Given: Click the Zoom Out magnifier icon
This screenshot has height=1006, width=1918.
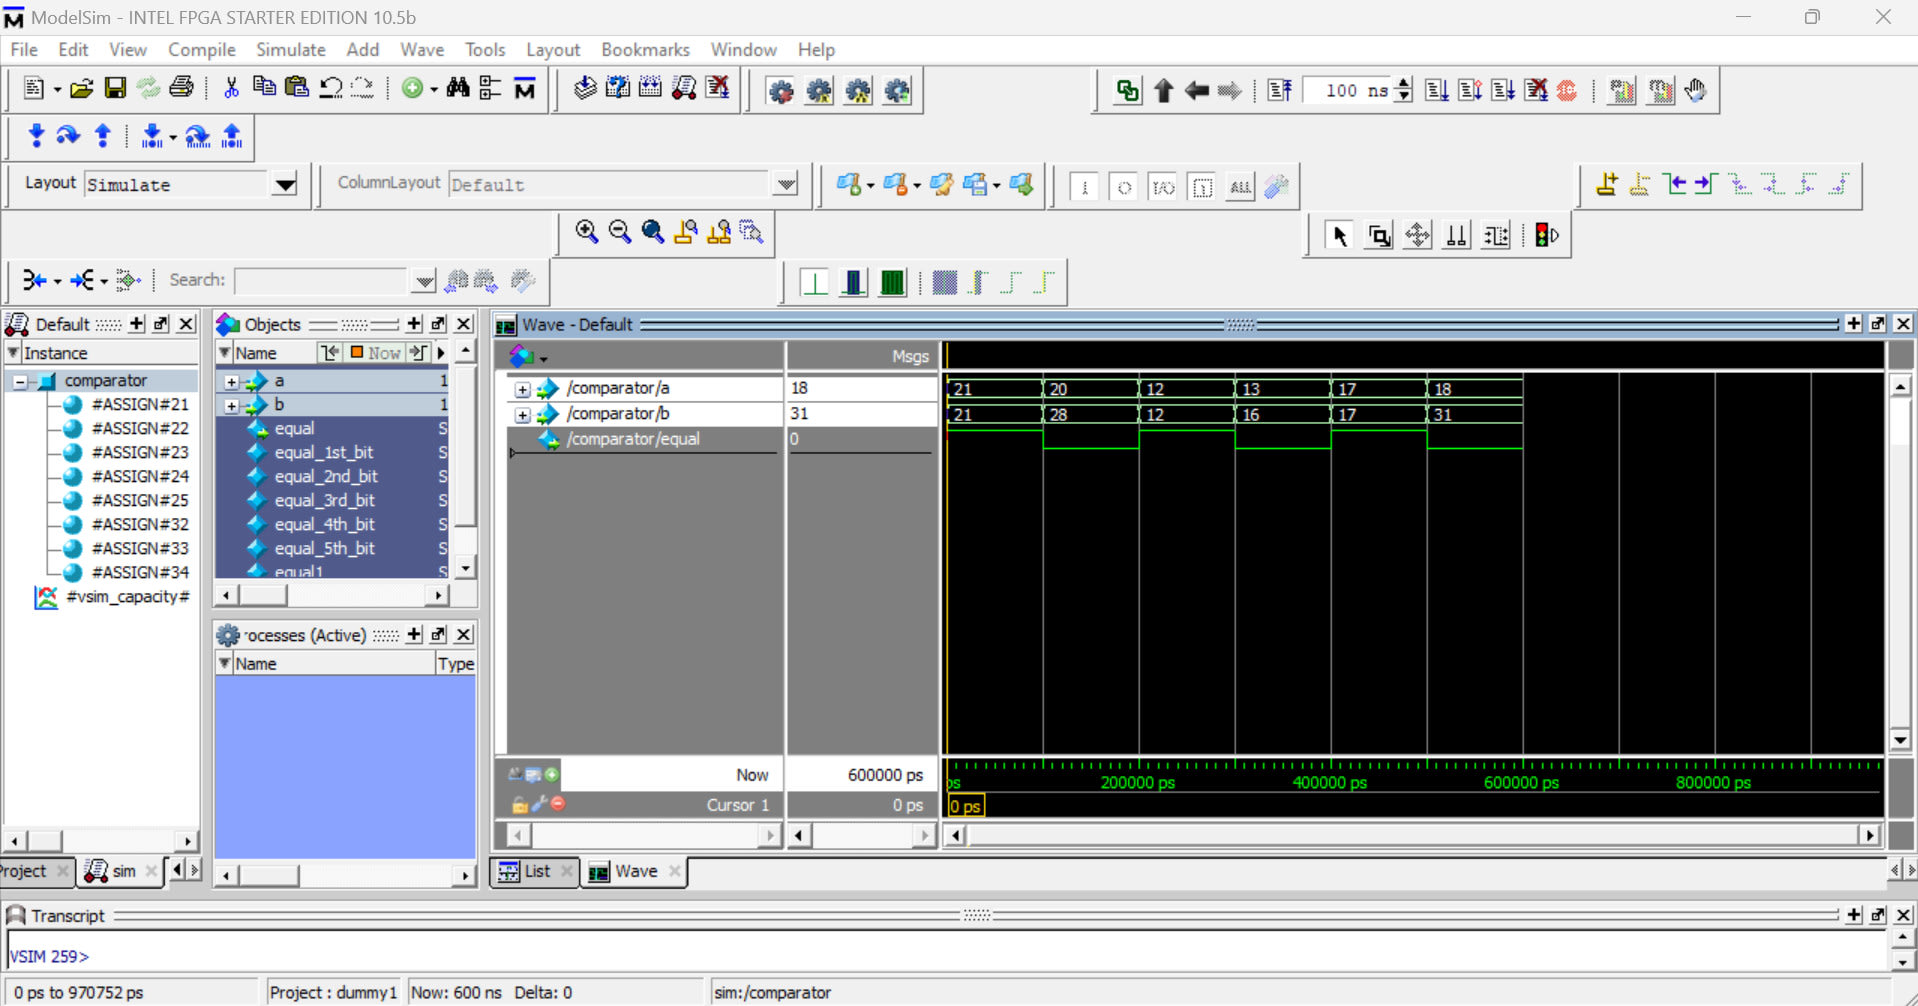Looking at the screenshot, I should click(x=619, y=232).
